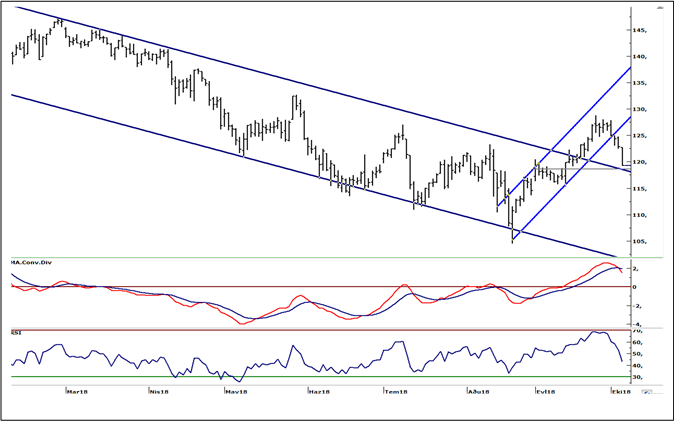Click the 105 price level label

[x=641, y=241]
